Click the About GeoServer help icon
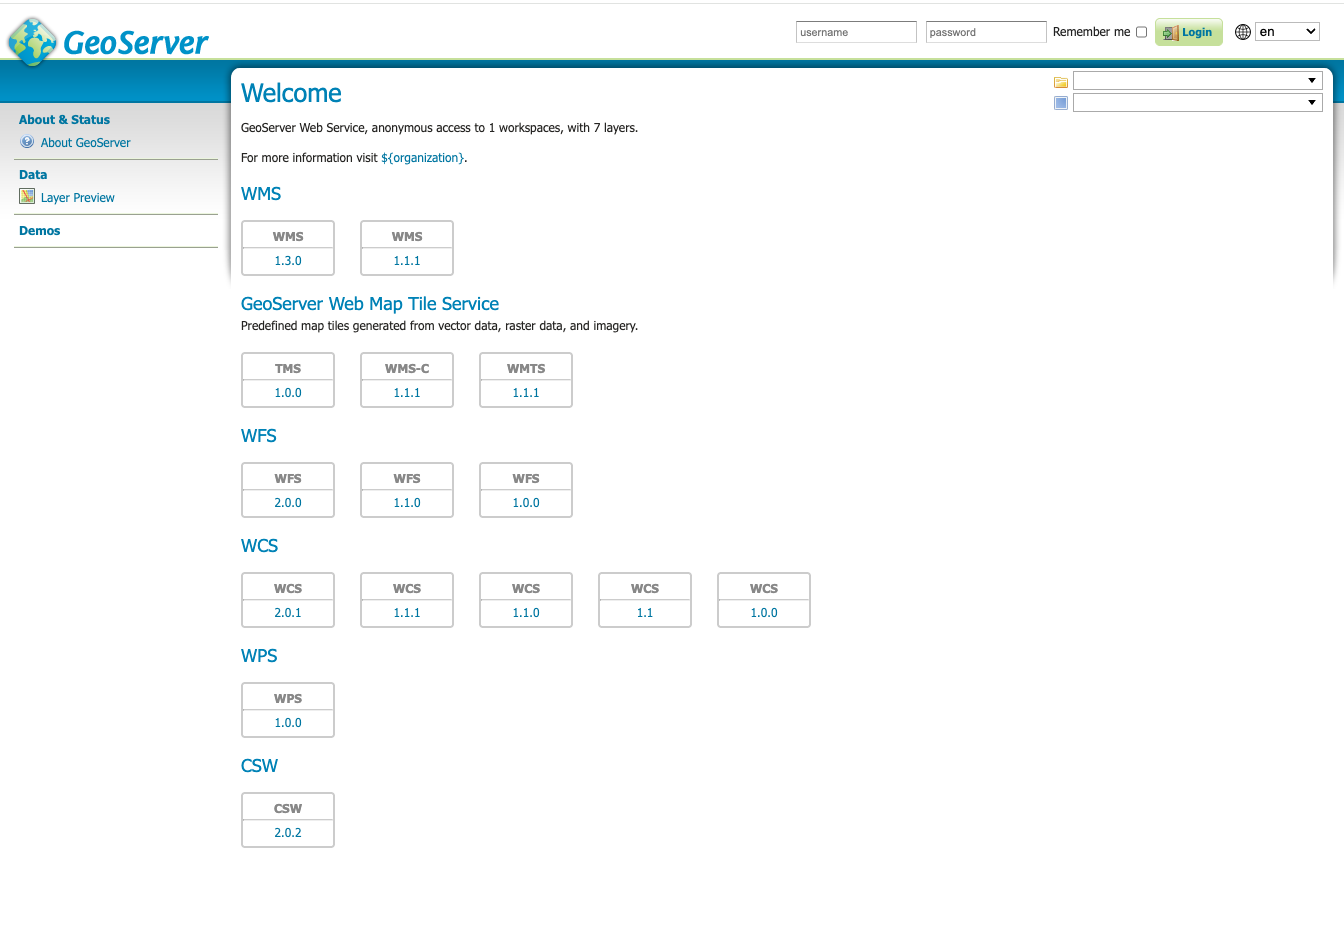 tap(27, 142)
